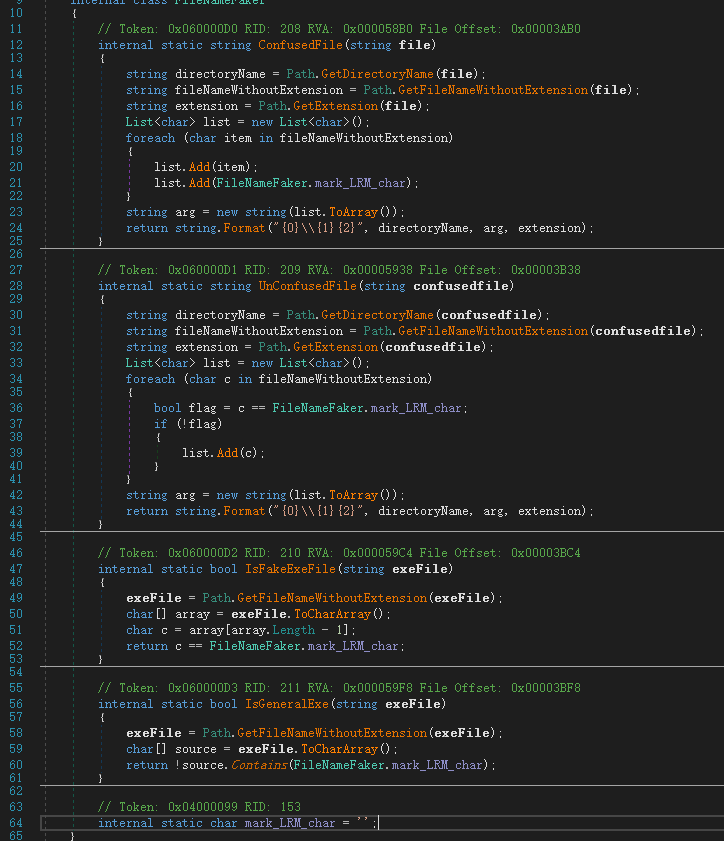Click the Length property on line 51
Screen dimensions: 724x841
(x=293, y=630)
